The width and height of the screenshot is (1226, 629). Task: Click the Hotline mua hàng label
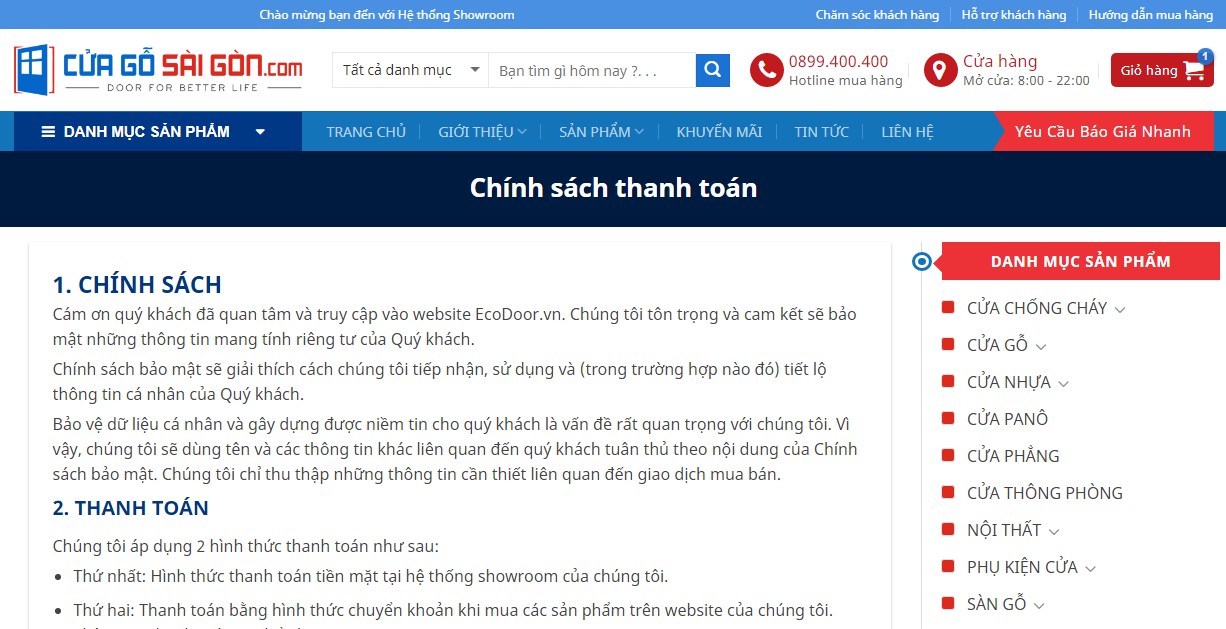[x=846, y=81]
